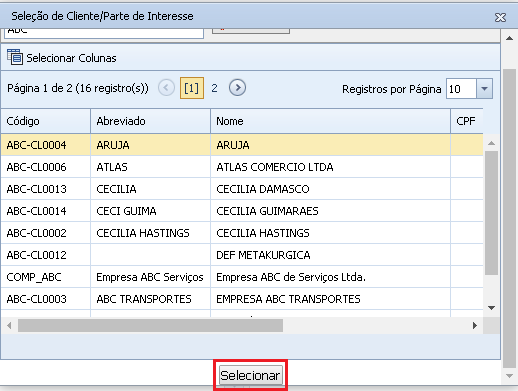Go to next page arrow
The width and height of the screenshot is (518, 391).
(x=237, y=88)
